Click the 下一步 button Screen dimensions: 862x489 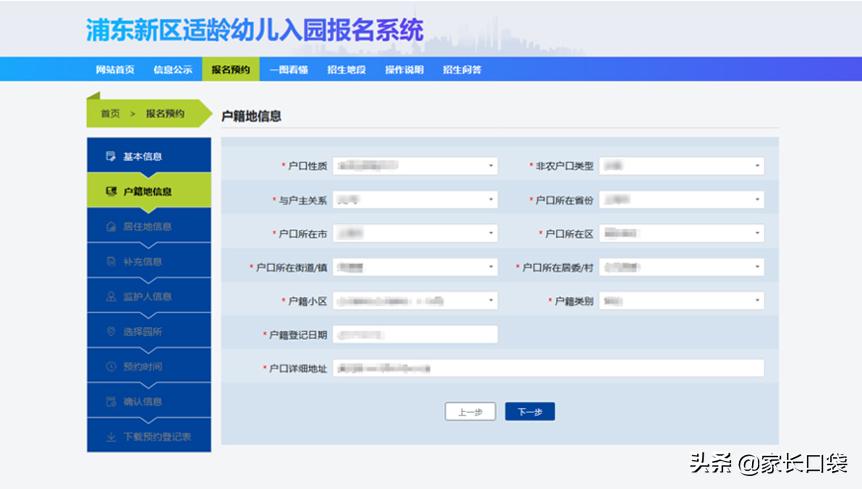pyautogui.click(x=530, y=412)
